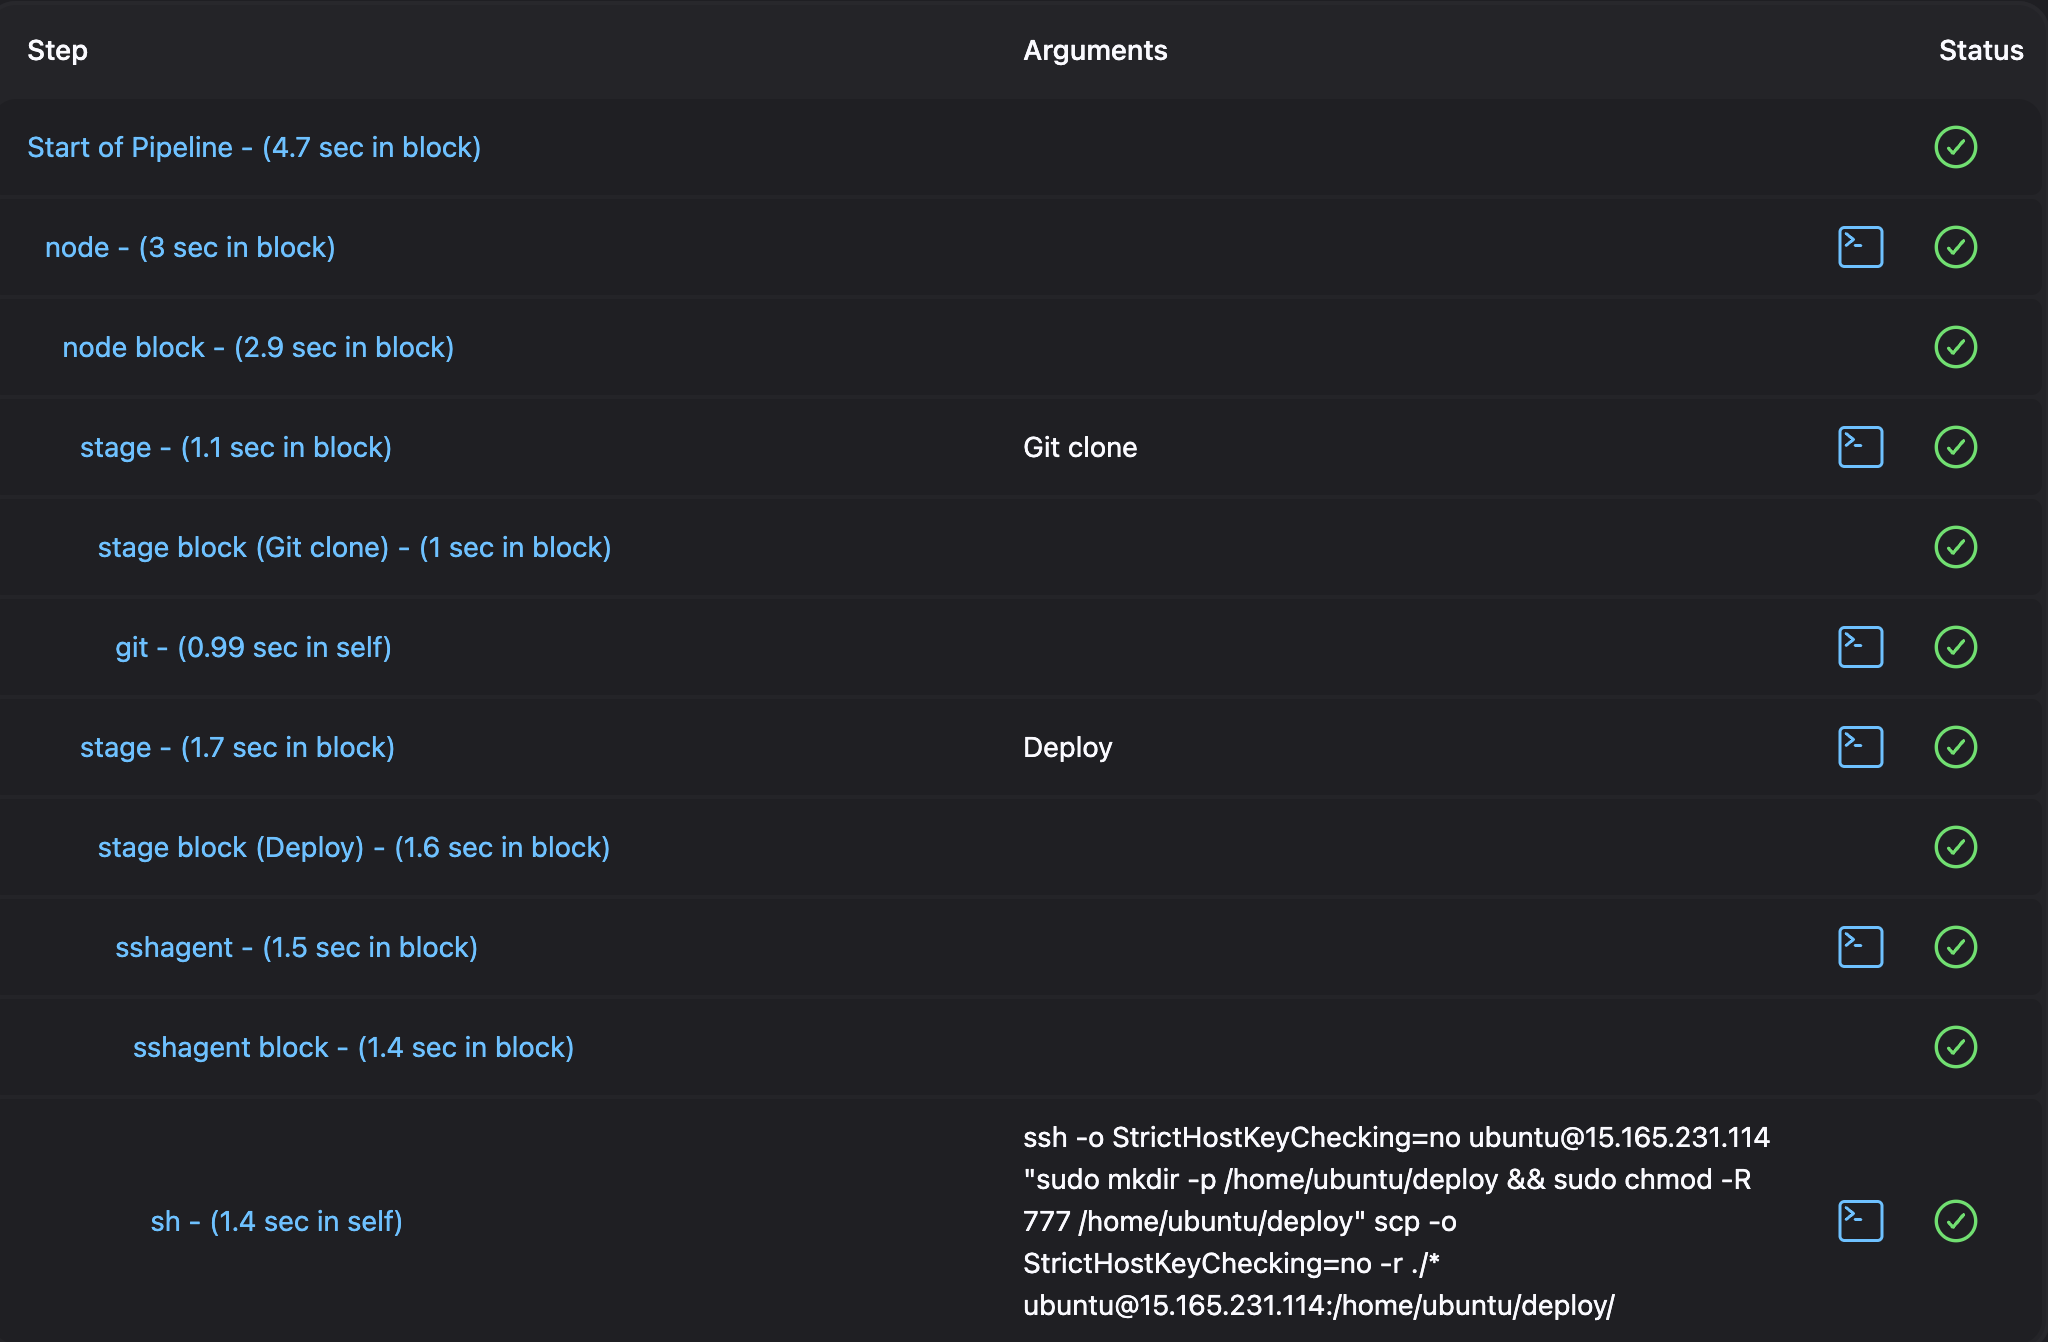
Task: Click success status icon for node block
Action: pos(1955,347)
